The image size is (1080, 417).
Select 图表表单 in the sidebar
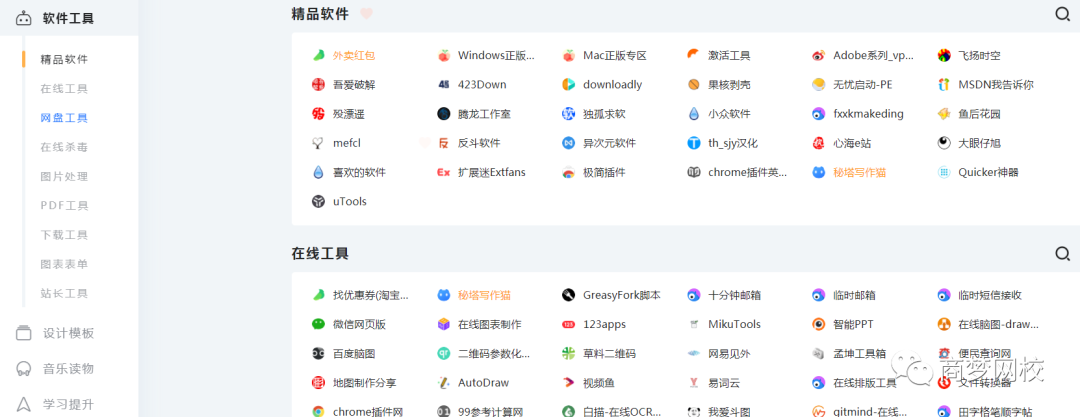tap(64, 264)
